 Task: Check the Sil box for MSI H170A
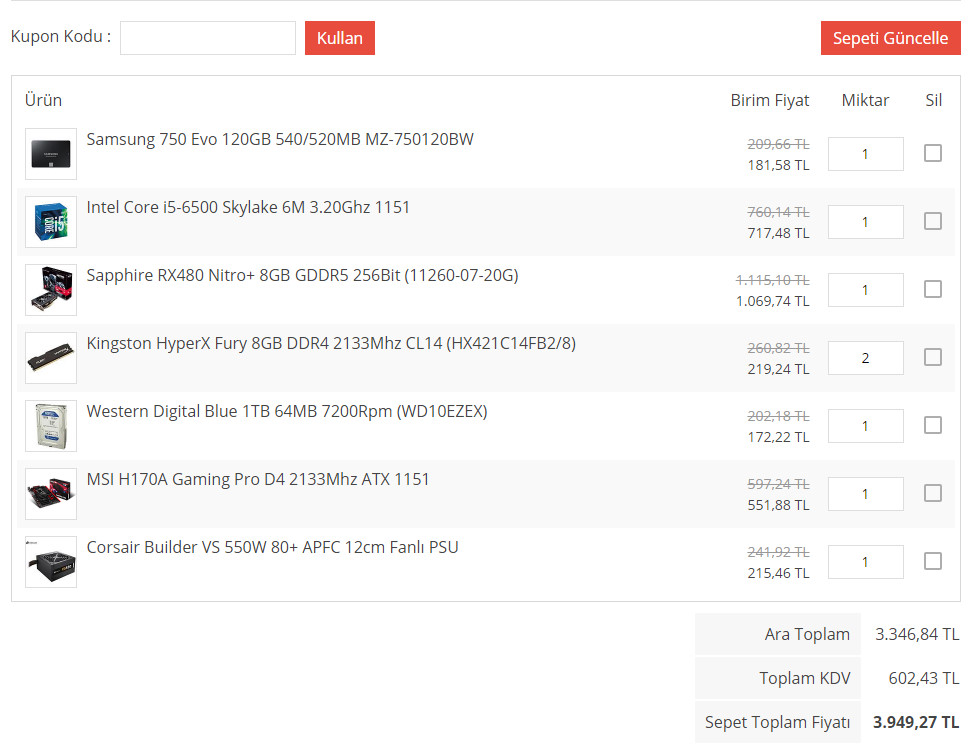[x=933, y=492]
